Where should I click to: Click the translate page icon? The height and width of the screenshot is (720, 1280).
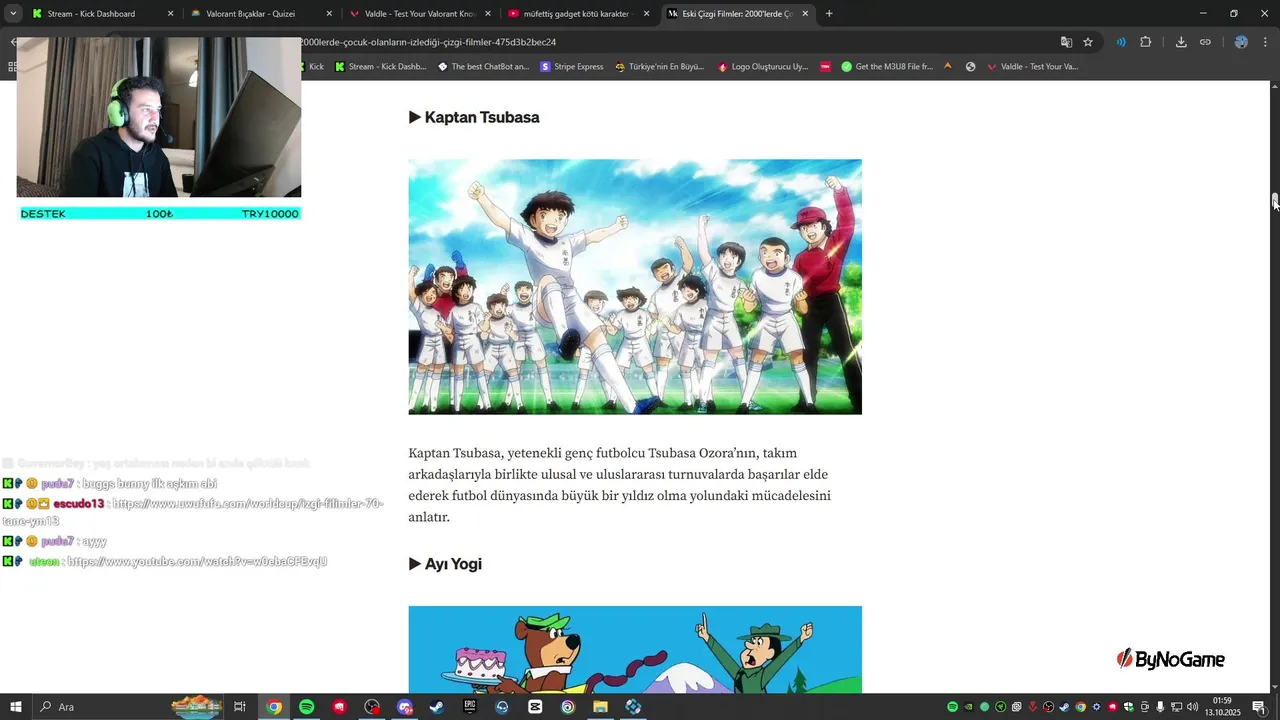tap(1066, 42)
